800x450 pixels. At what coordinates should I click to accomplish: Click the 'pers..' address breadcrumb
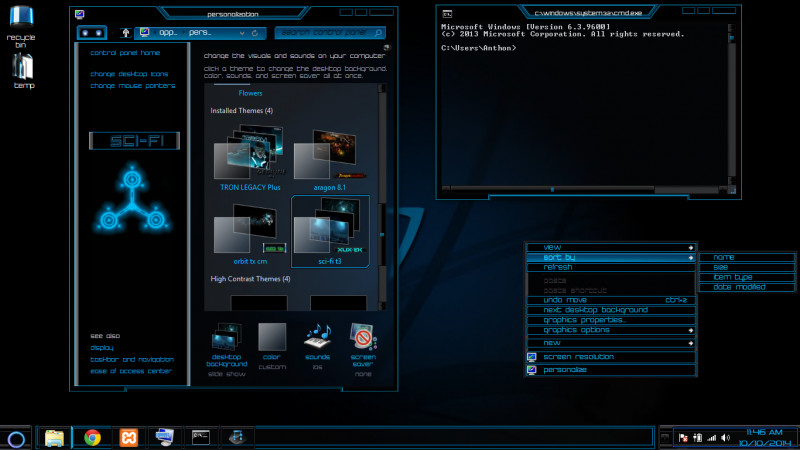[x=200, y=32]
